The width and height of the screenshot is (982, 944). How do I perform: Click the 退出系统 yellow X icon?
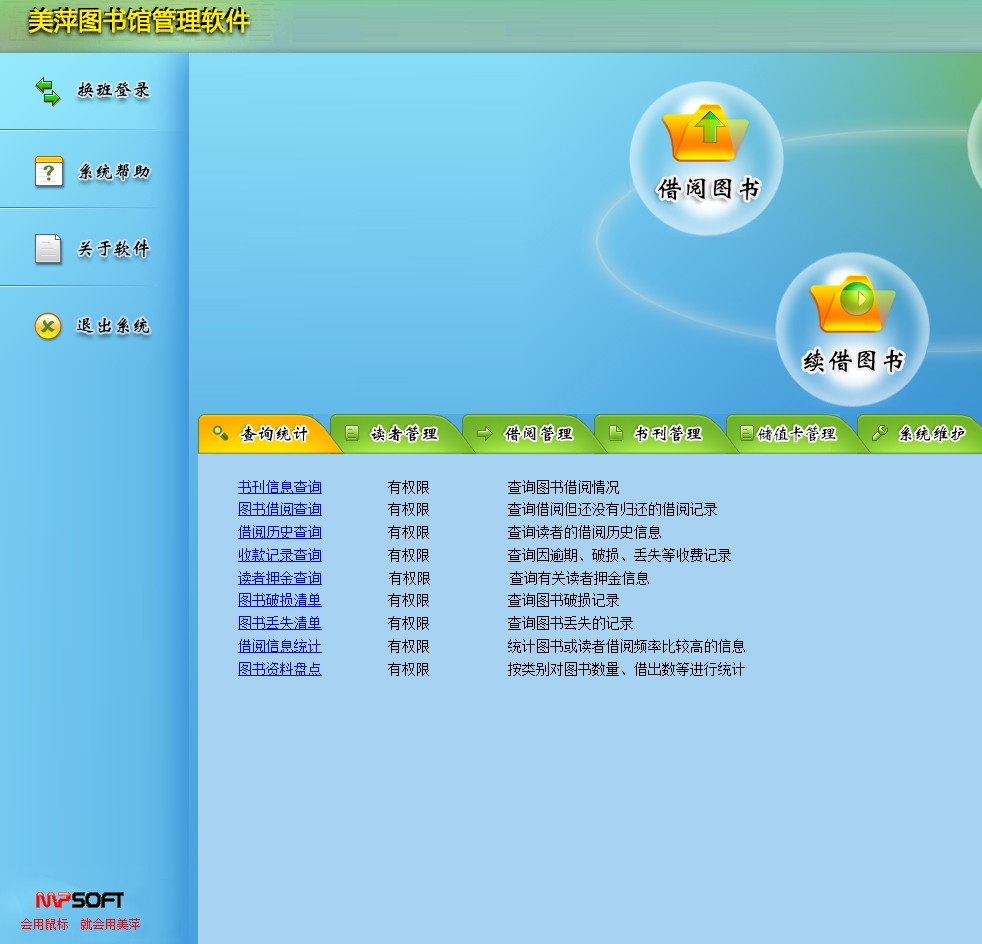coord(48,326)
